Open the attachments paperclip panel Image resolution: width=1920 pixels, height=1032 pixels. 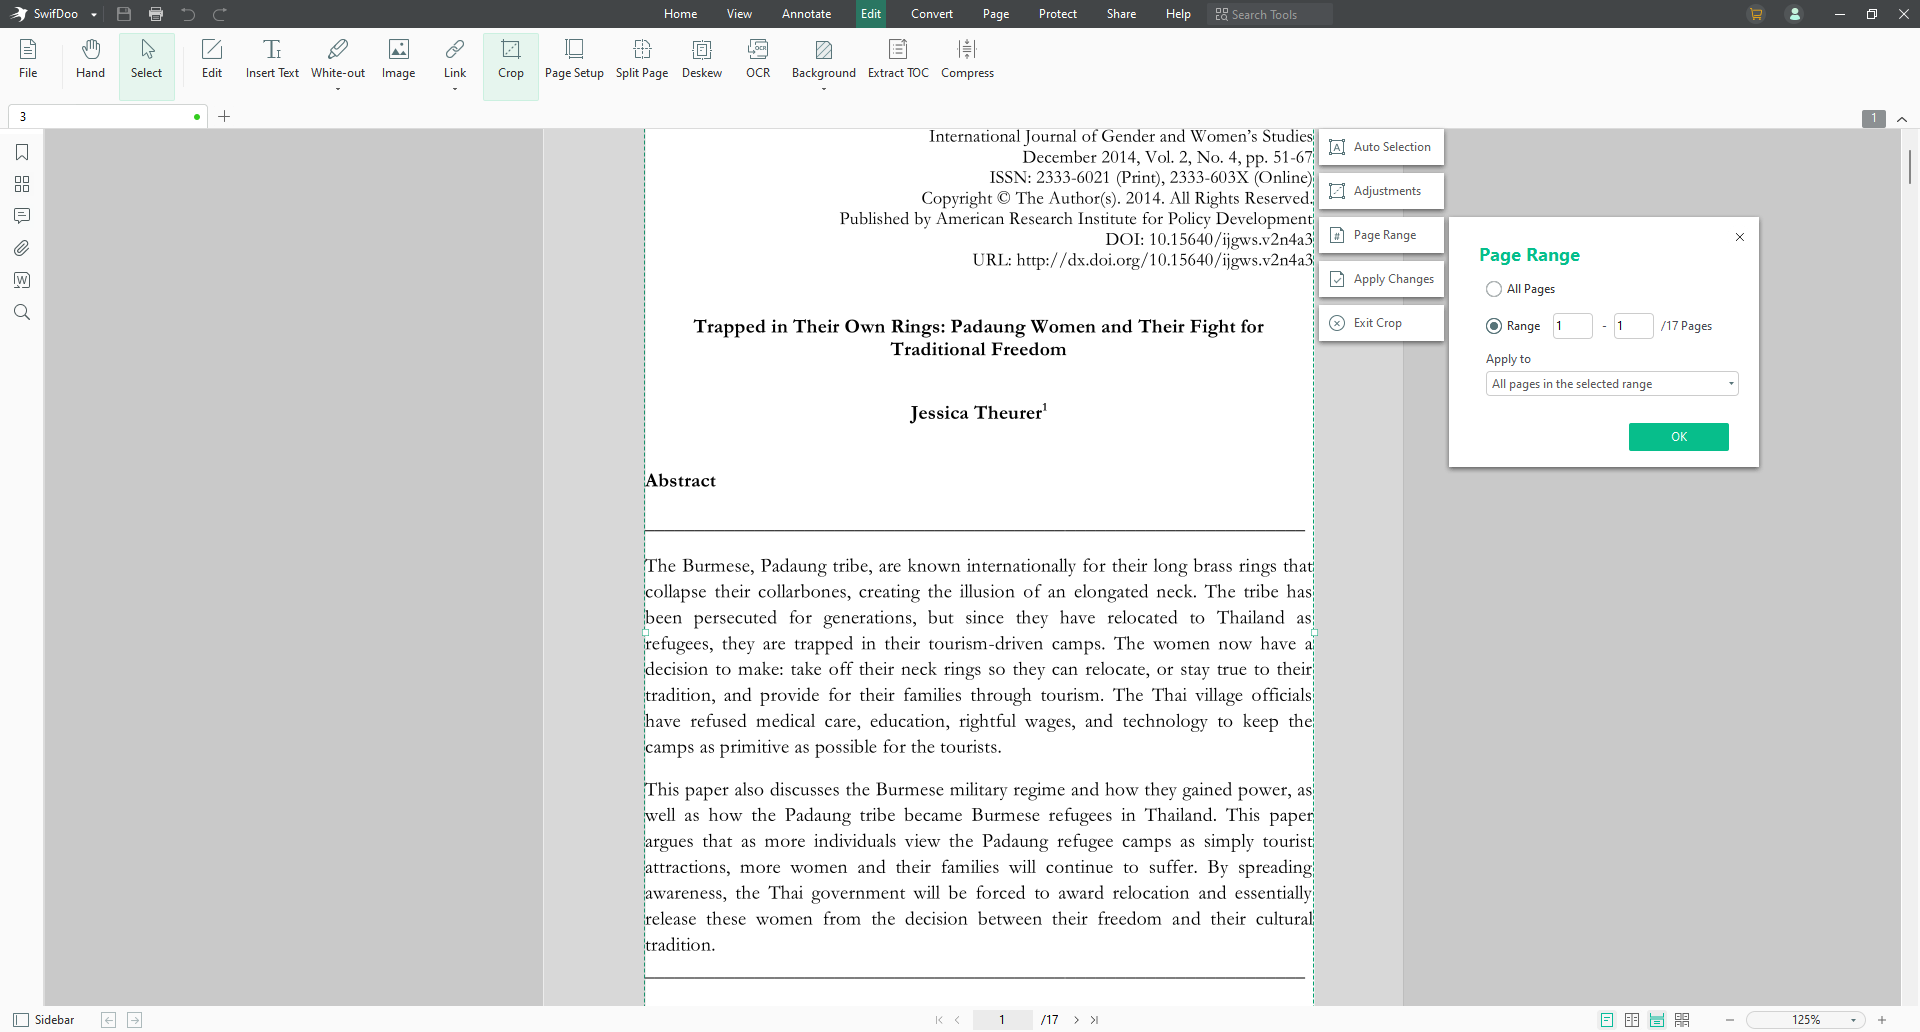22,248
